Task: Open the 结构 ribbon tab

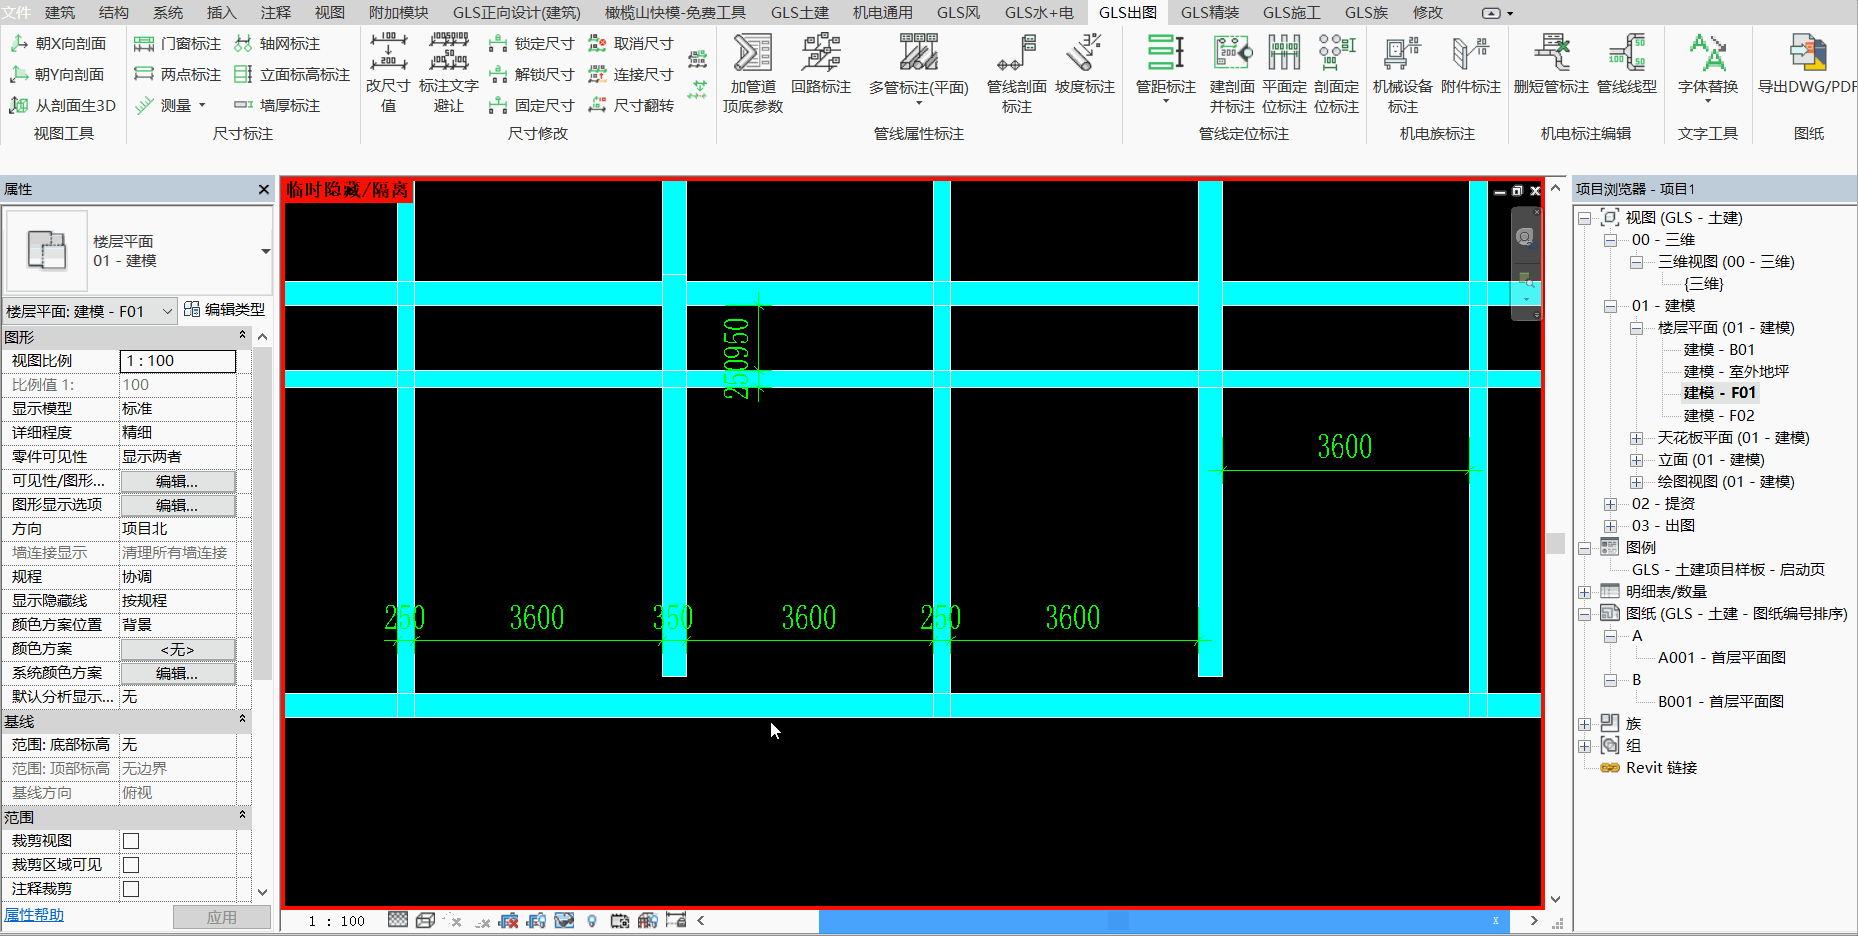Action: (114, 12)
